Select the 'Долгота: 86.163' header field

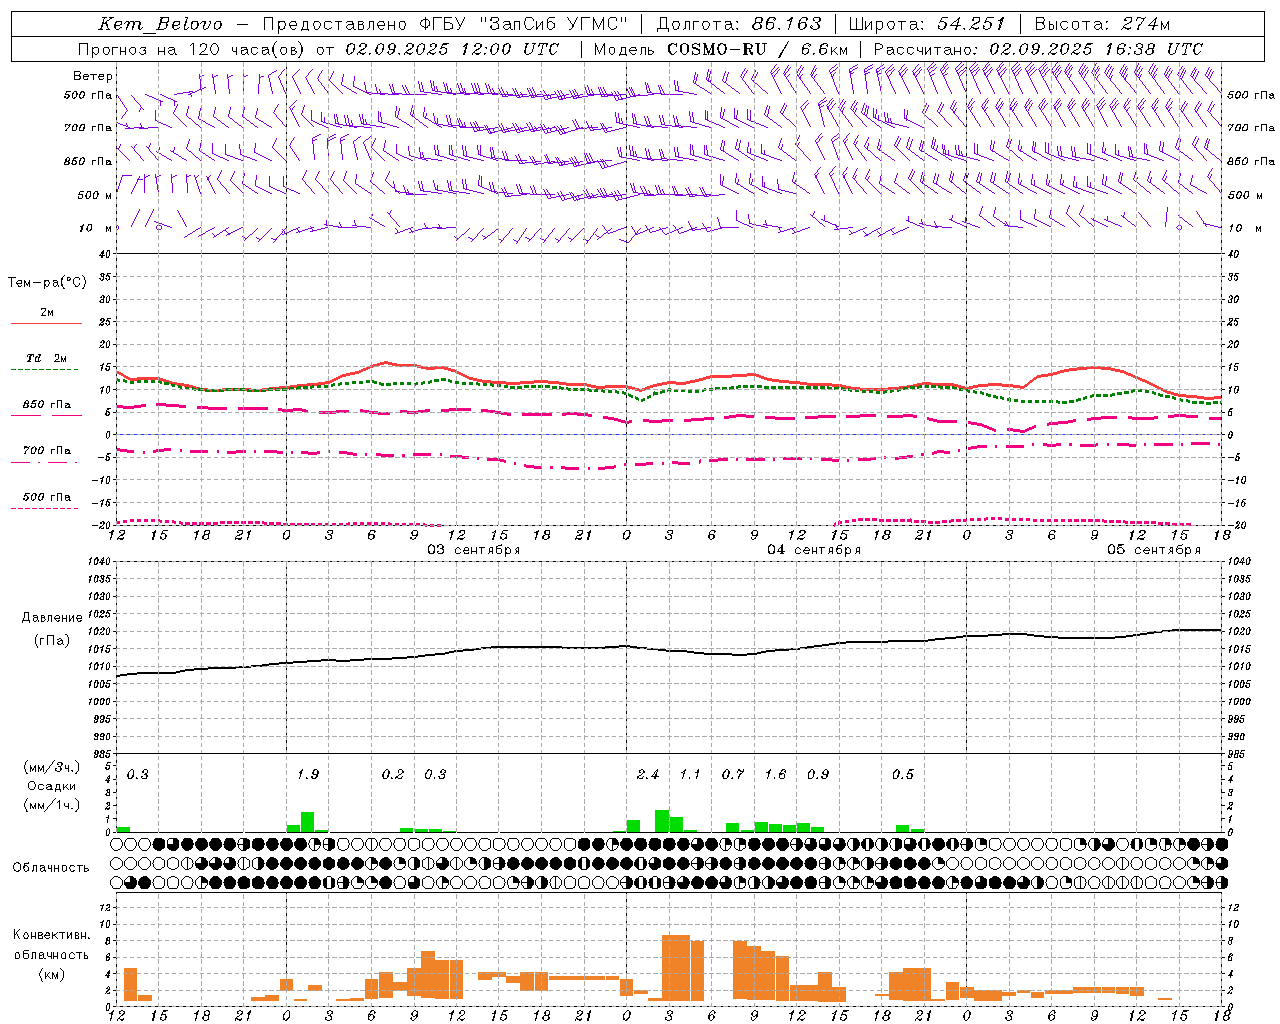pyautogui.click(x=738, y=24)
